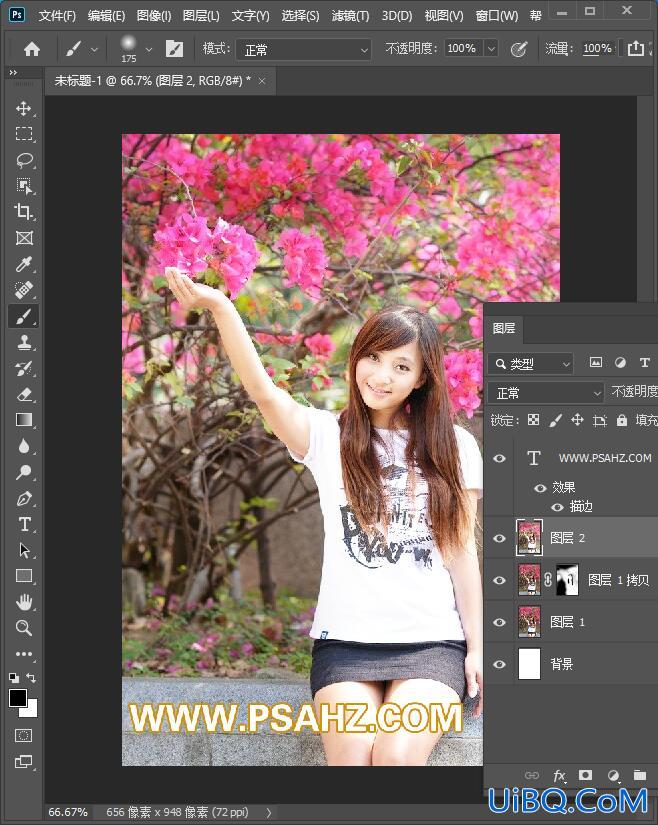
Task: Open the brush settings panel toggle
Action: (174, 49)
